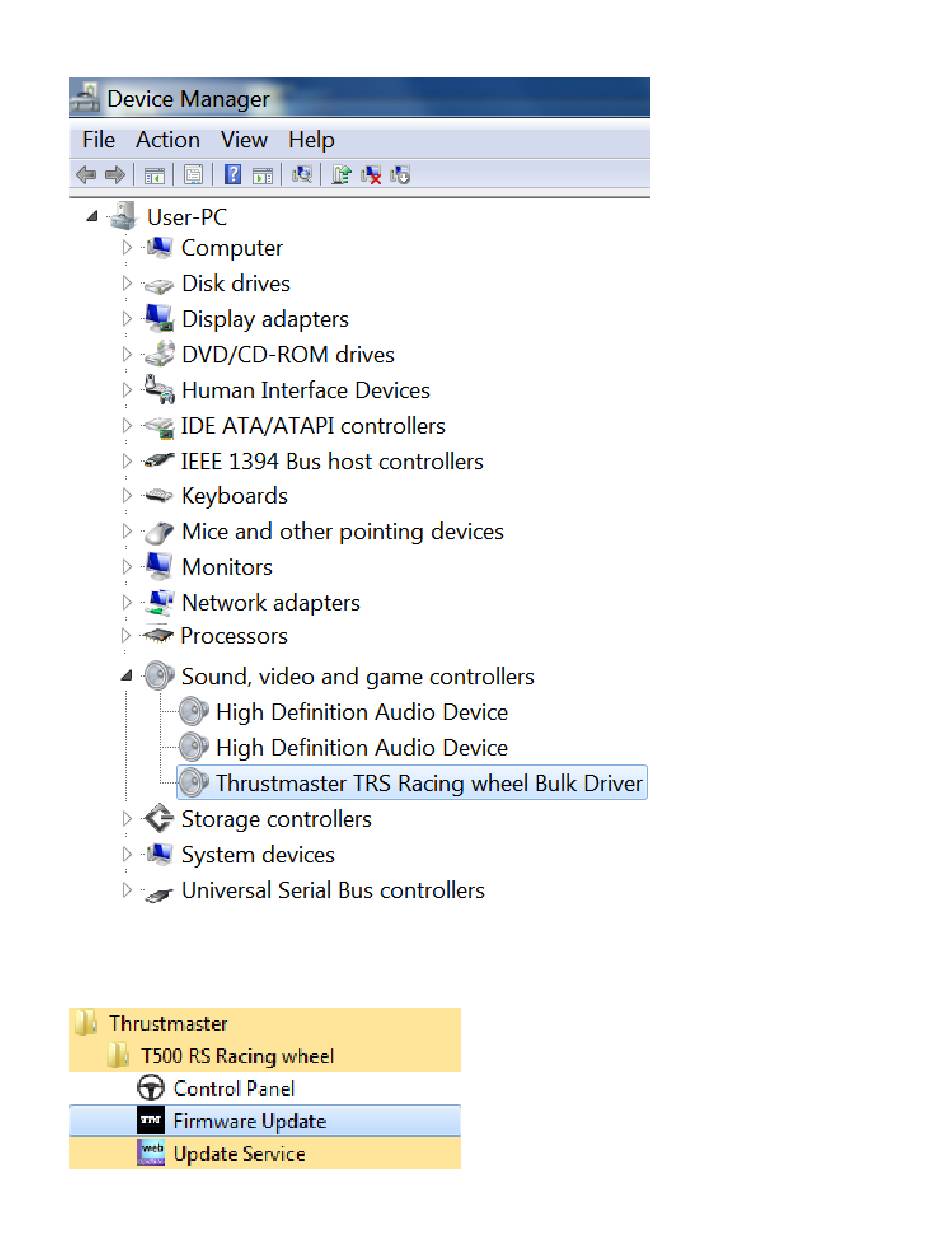Expand the IDE ATA/ATAPI controllers category
Viewport: 950px width, 1260px height.
pos(127,425)
